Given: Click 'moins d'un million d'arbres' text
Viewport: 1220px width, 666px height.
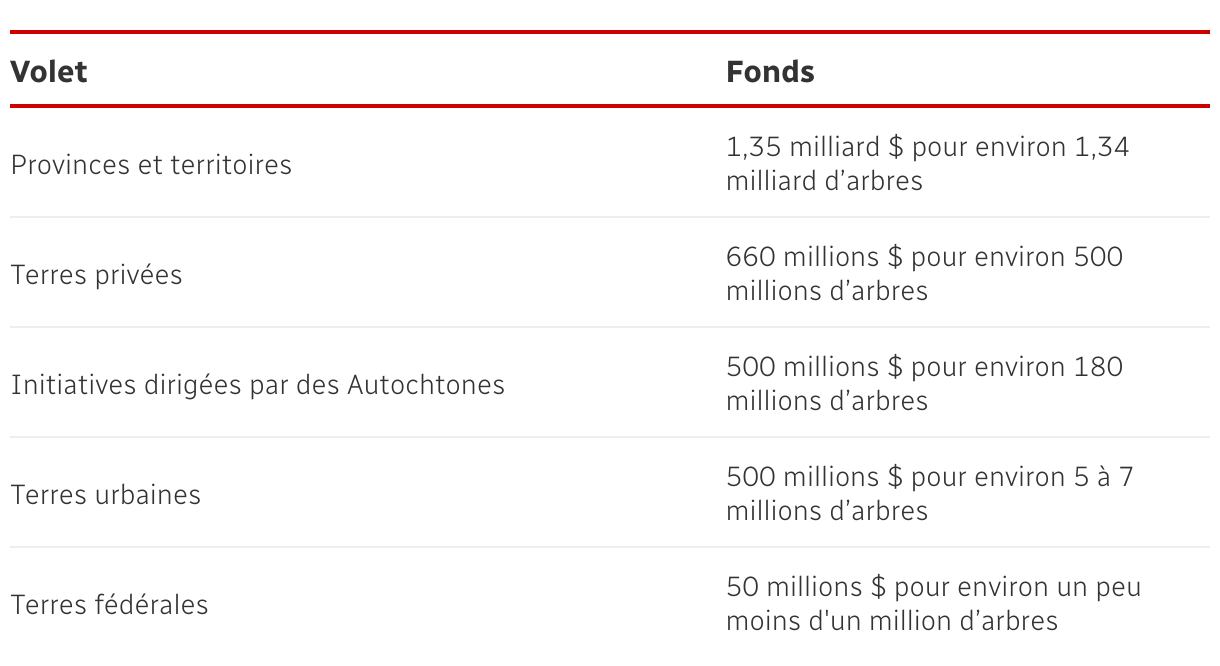Looking at the screenshot, I should click(892, 622).
